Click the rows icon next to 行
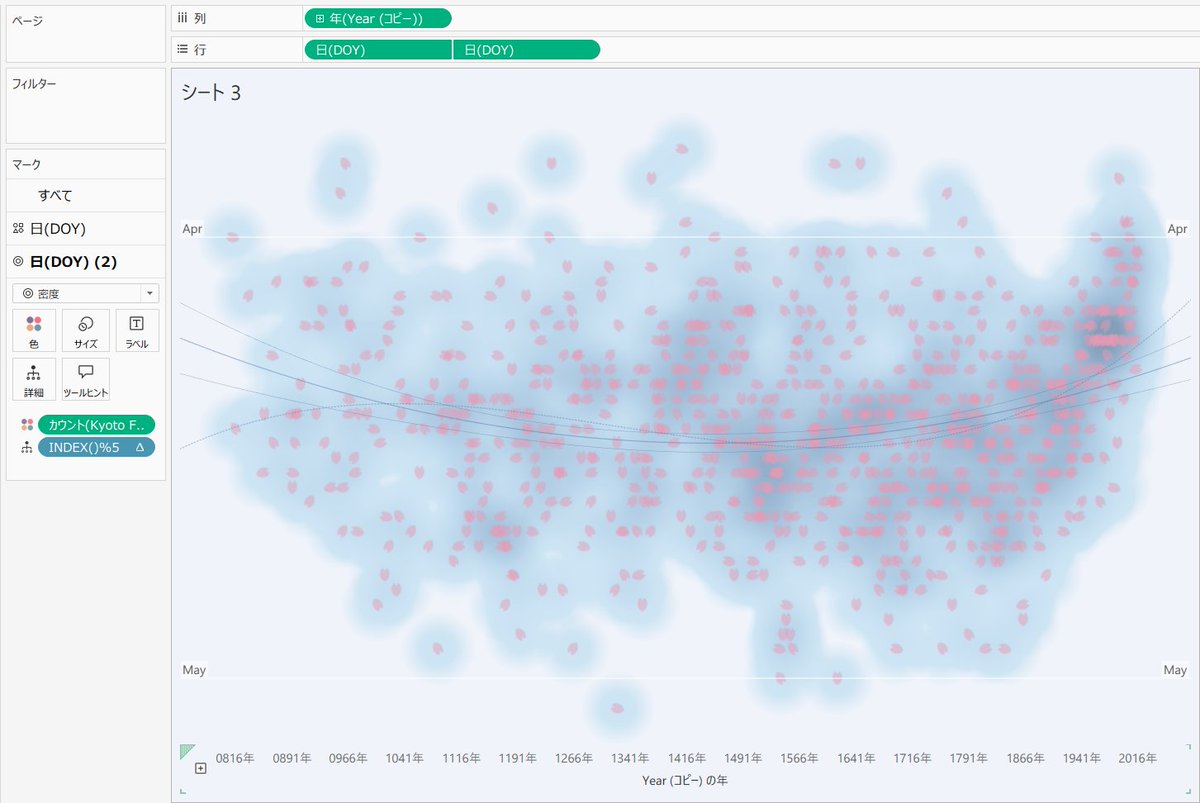The width and height of the screenshot is (1200, 803). pyautogui.click(x=182, y=49)
